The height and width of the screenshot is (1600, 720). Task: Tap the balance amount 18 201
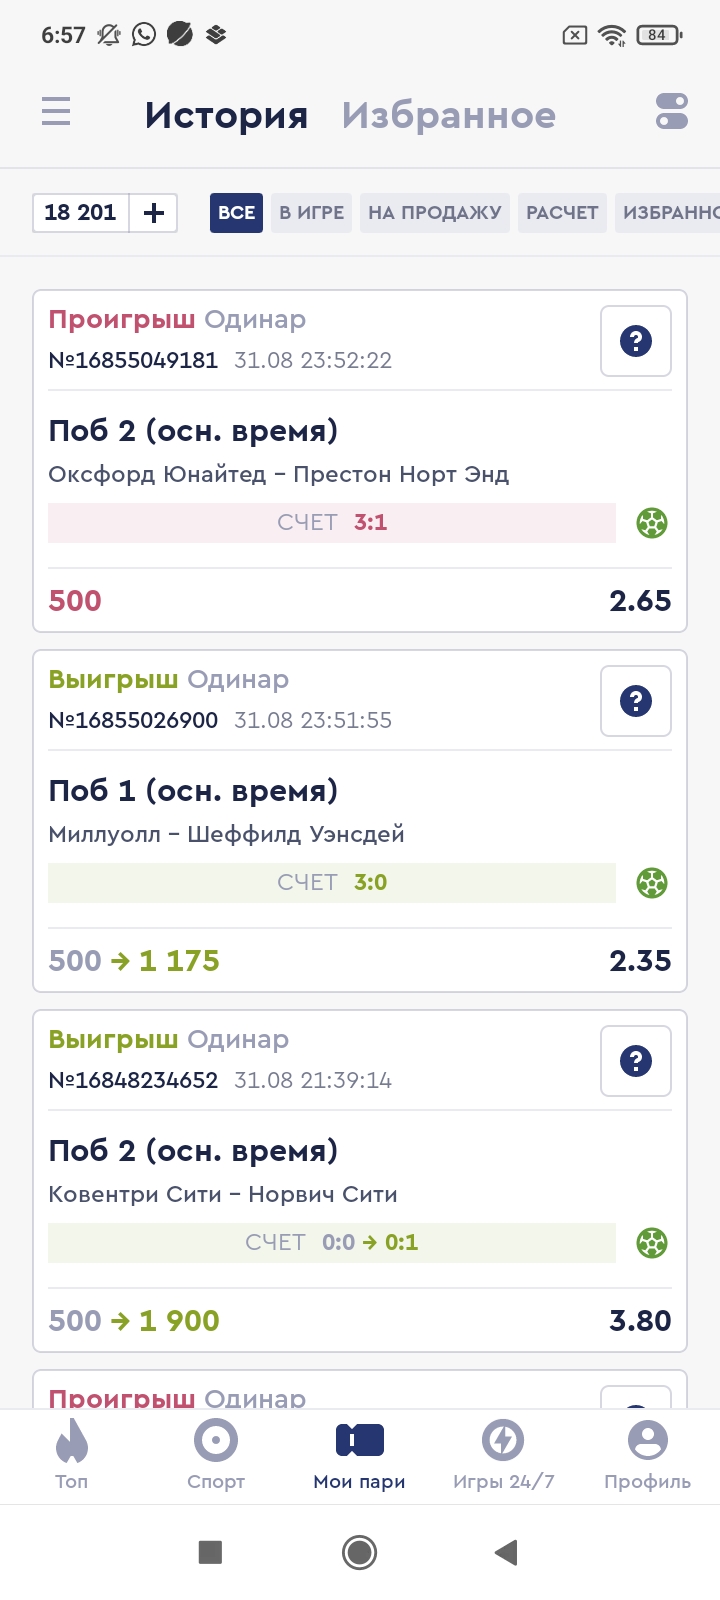tap(81, 213)
